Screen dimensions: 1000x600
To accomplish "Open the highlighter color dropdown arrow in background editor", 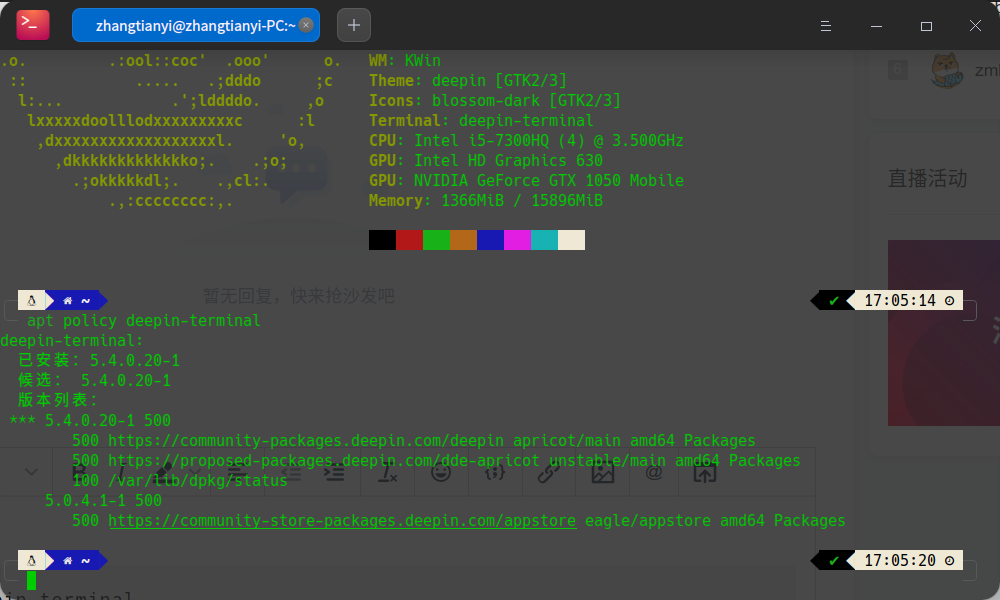I will pos(195,472).
